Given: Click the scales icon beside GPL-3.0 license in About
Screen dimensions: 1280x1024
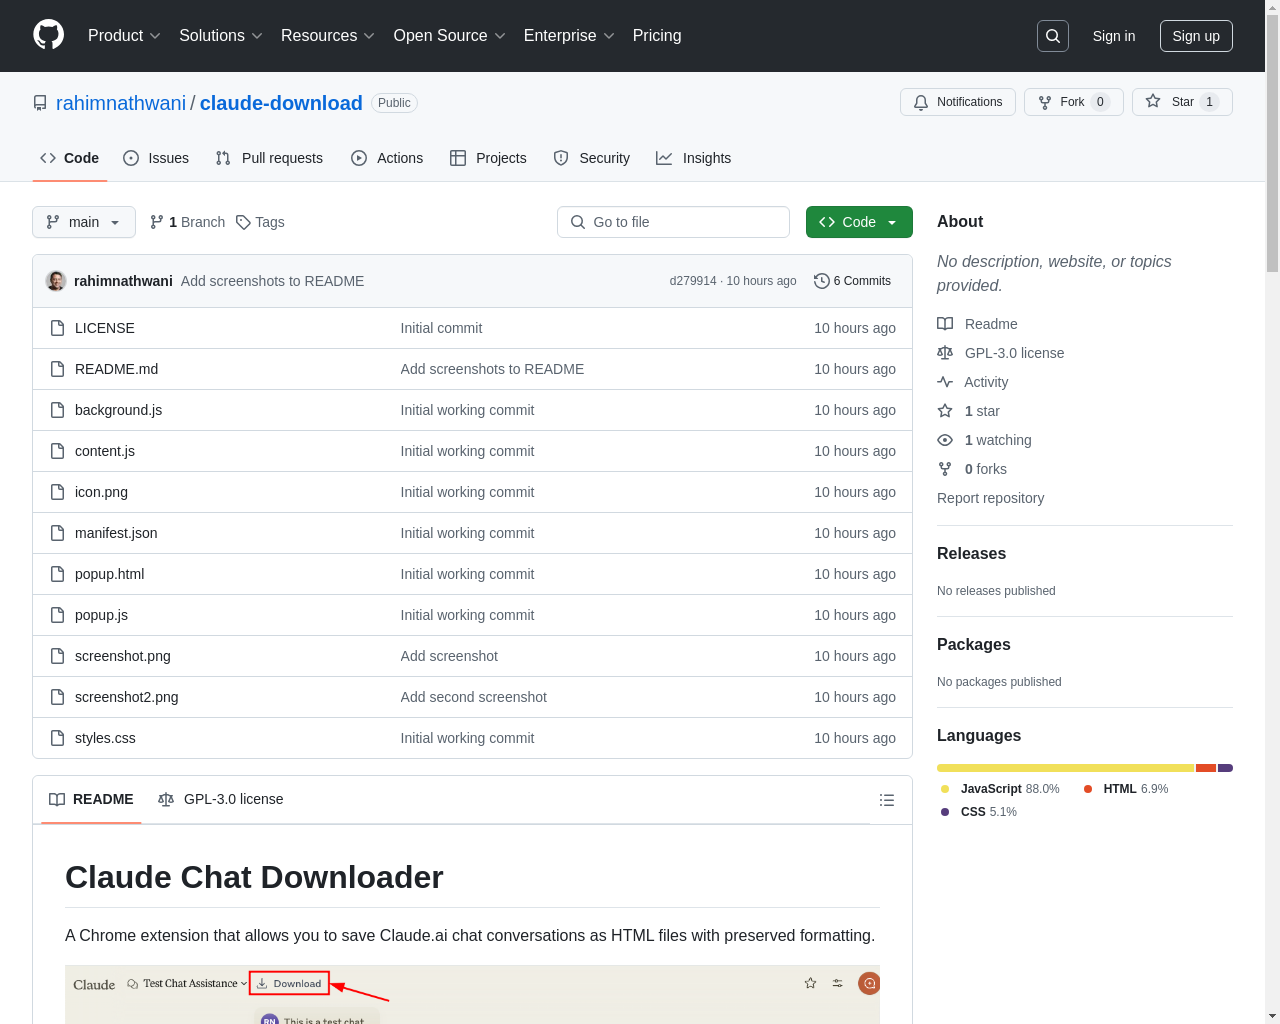Looking at the screenshot, I should click(x=945, y=353).
